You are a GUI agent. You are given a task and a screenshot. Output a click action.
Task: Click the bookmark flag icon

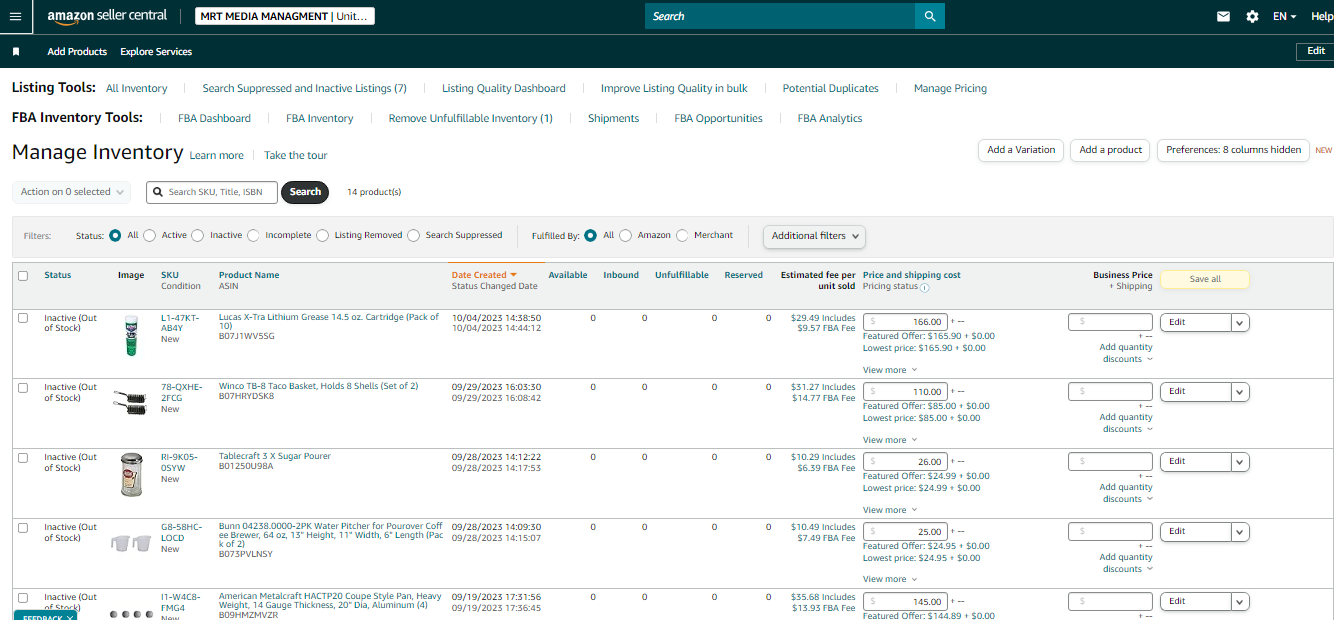[16, 51]
